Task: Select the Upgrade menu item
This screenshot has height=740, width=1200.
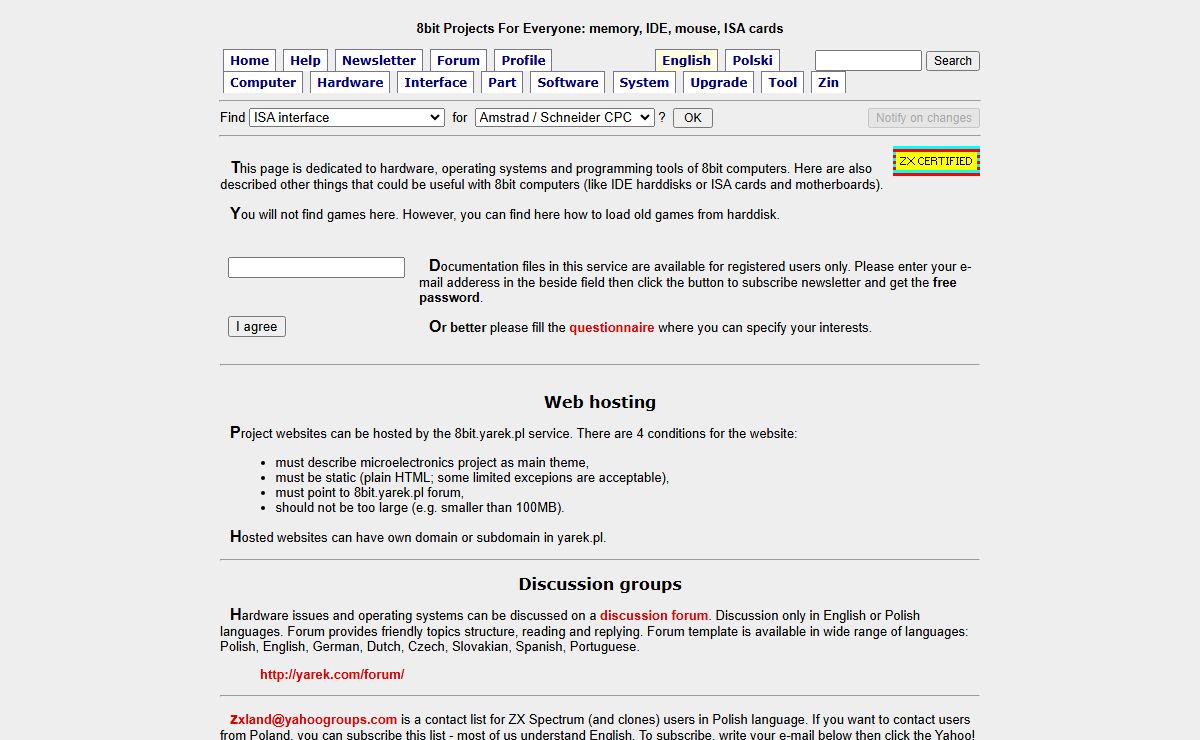Action: point(718,83)
